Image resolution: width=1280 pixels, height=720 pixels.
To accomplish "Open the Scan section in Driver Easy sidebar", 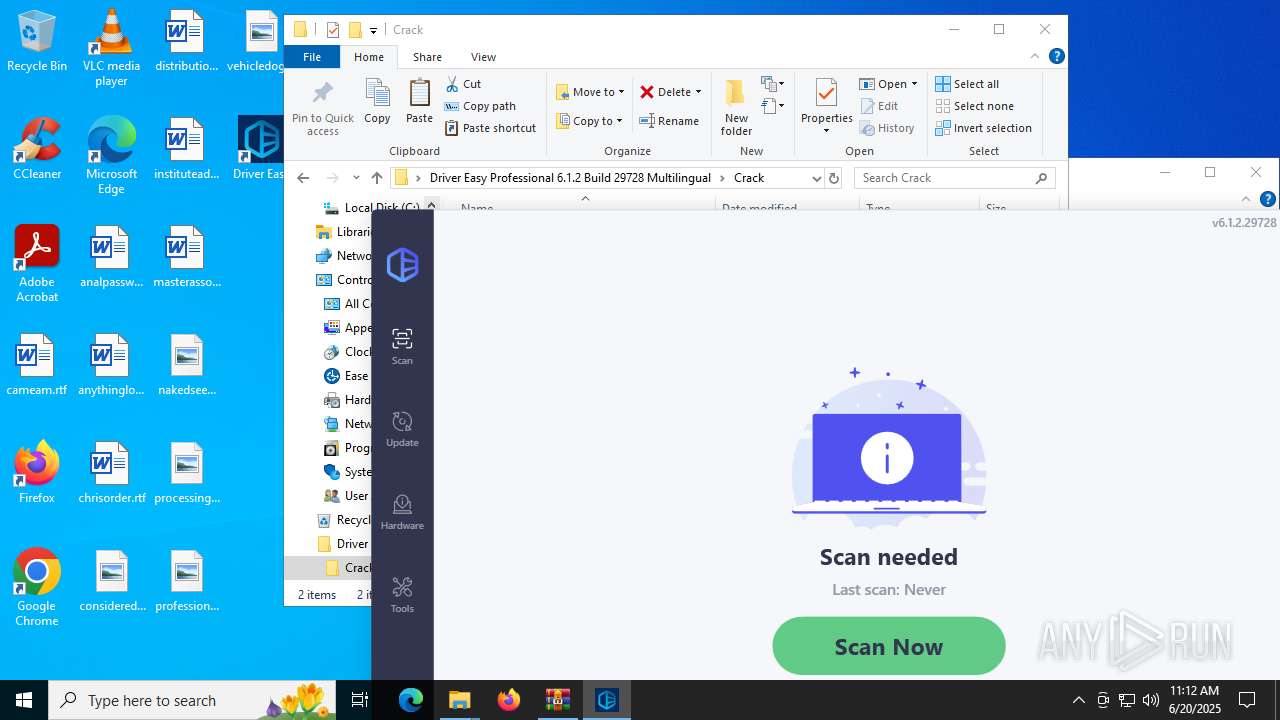I will [402, 346].
